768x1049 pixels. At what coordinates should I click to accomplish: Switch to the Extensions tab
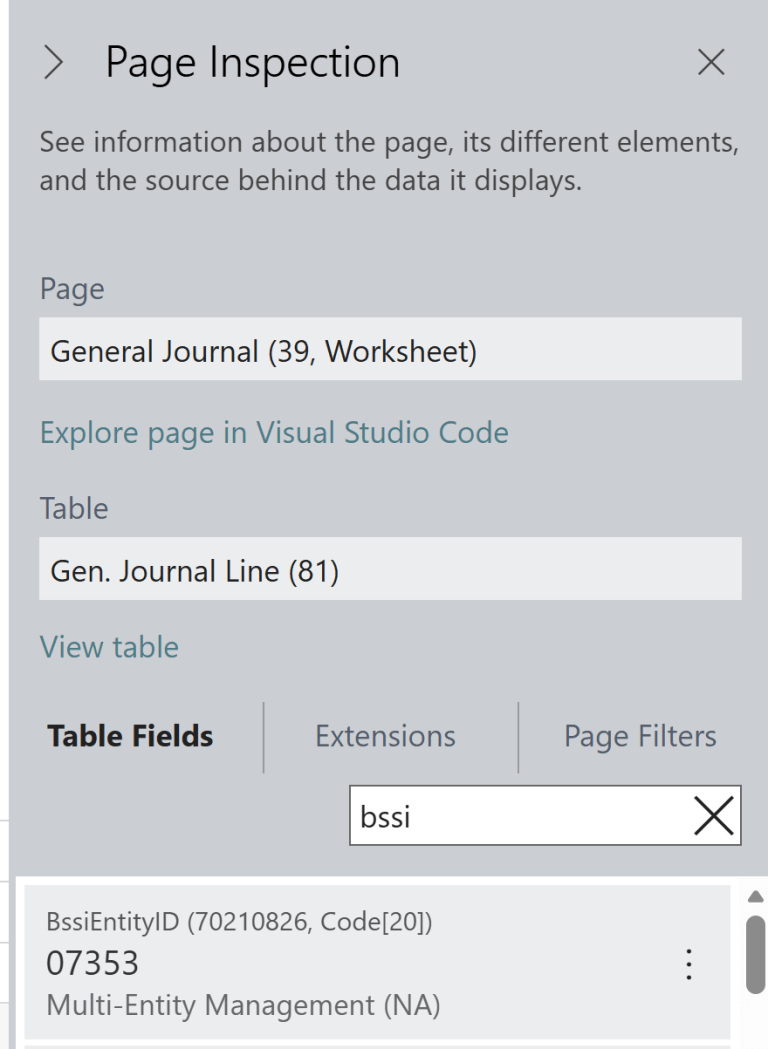tap(385, 736)
